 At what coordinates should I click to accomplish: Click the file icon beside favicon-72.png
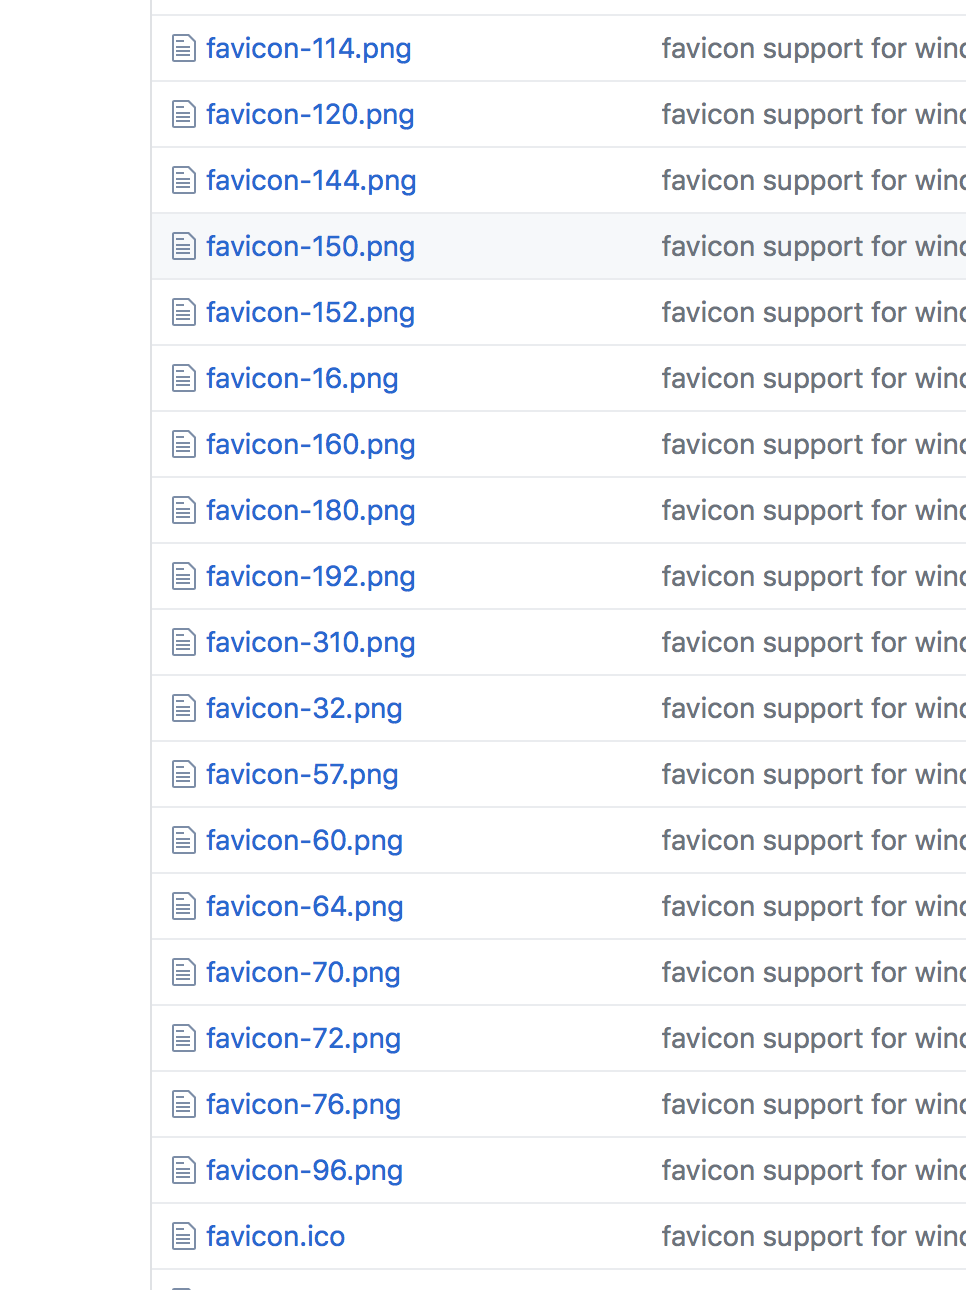(x=184, y=1038)
